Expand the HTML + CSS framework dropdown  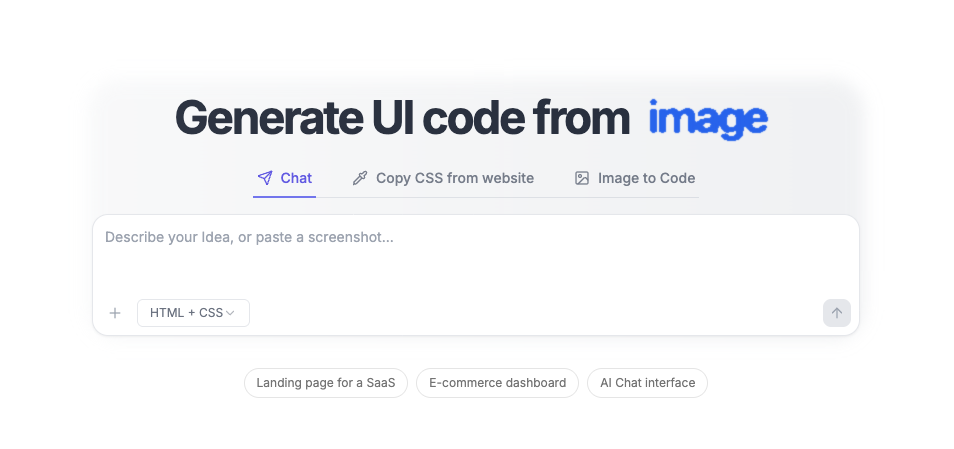coord(193,313)
